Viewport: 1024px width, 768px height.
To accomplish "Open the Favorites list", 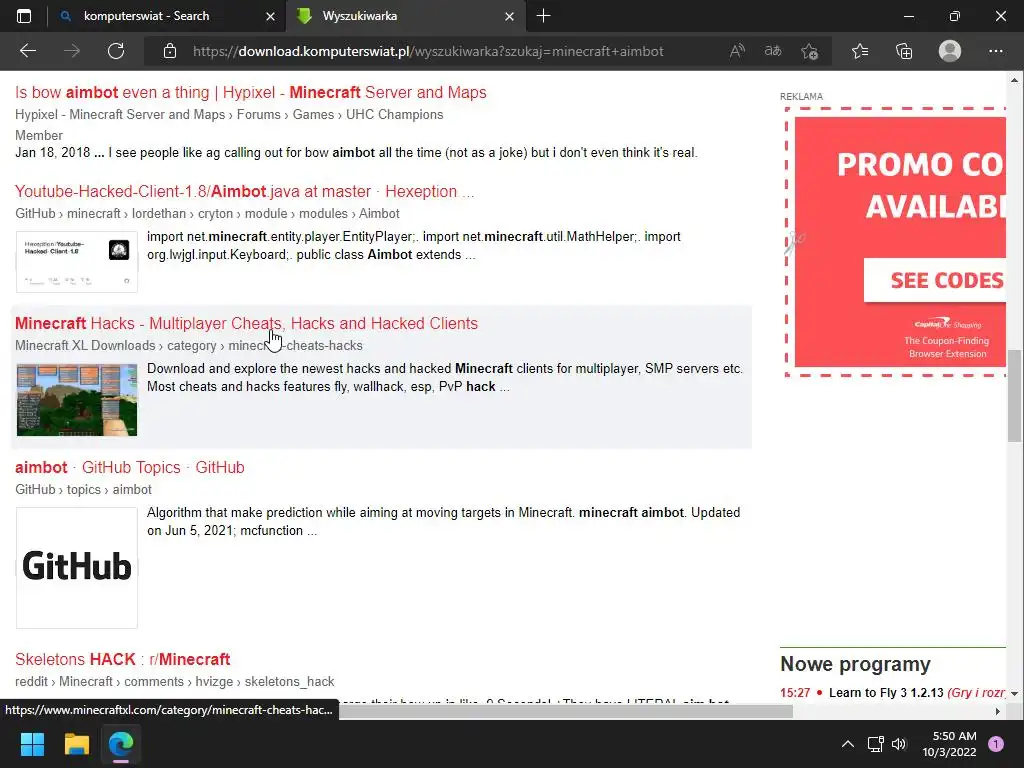I will [859, 51].
